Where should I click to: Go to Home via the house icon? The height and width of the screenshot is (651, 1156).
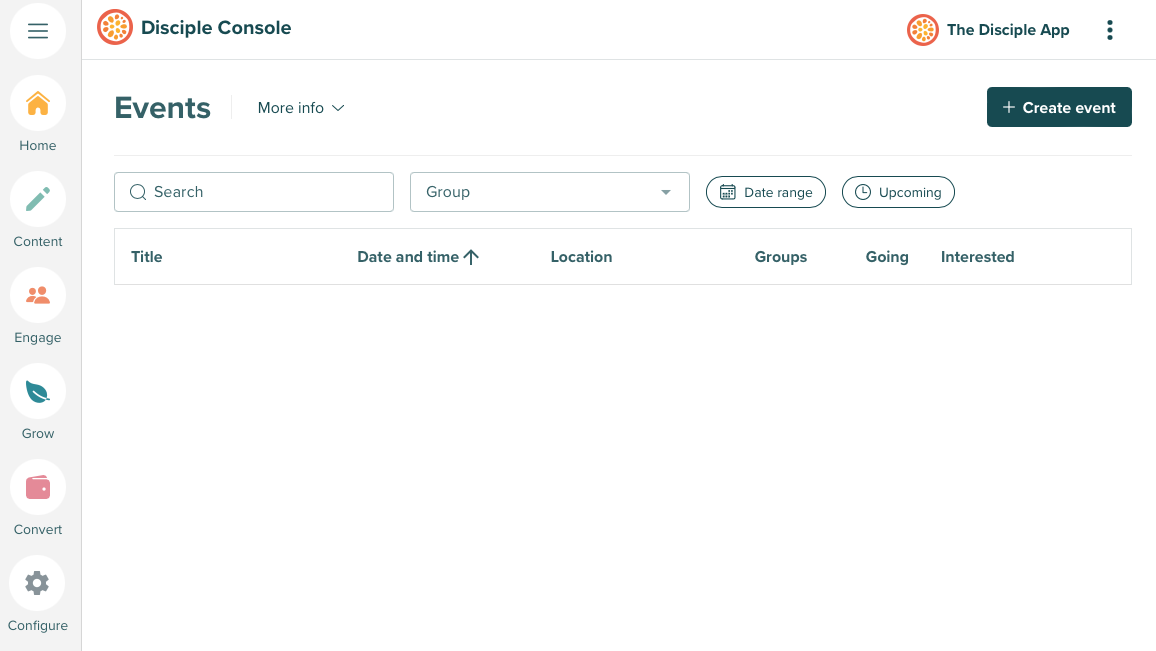point(38,103)
